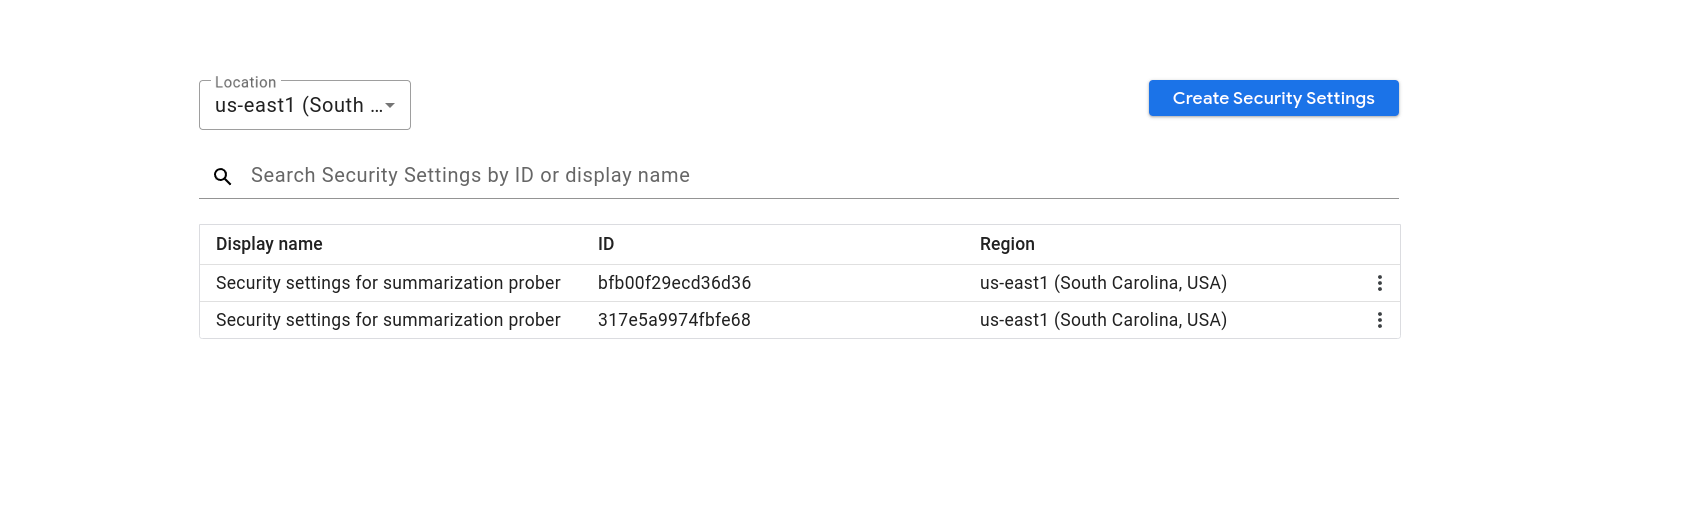
Task: Click the Location field label
Action: pos(245,82)
